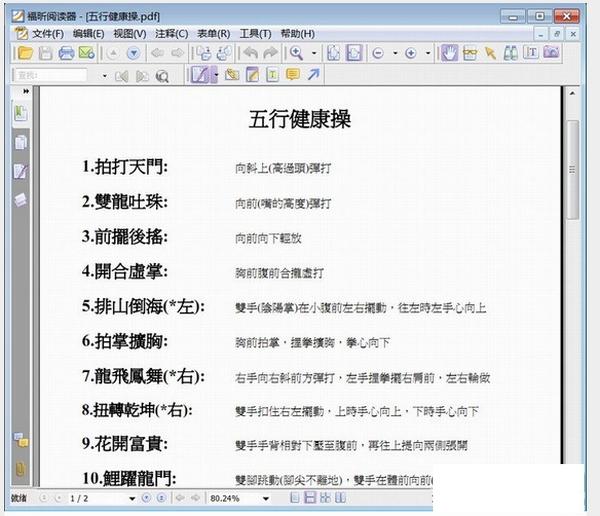
Task: Click heading 1.拍打天門
Action: click(x=125, y=167)
